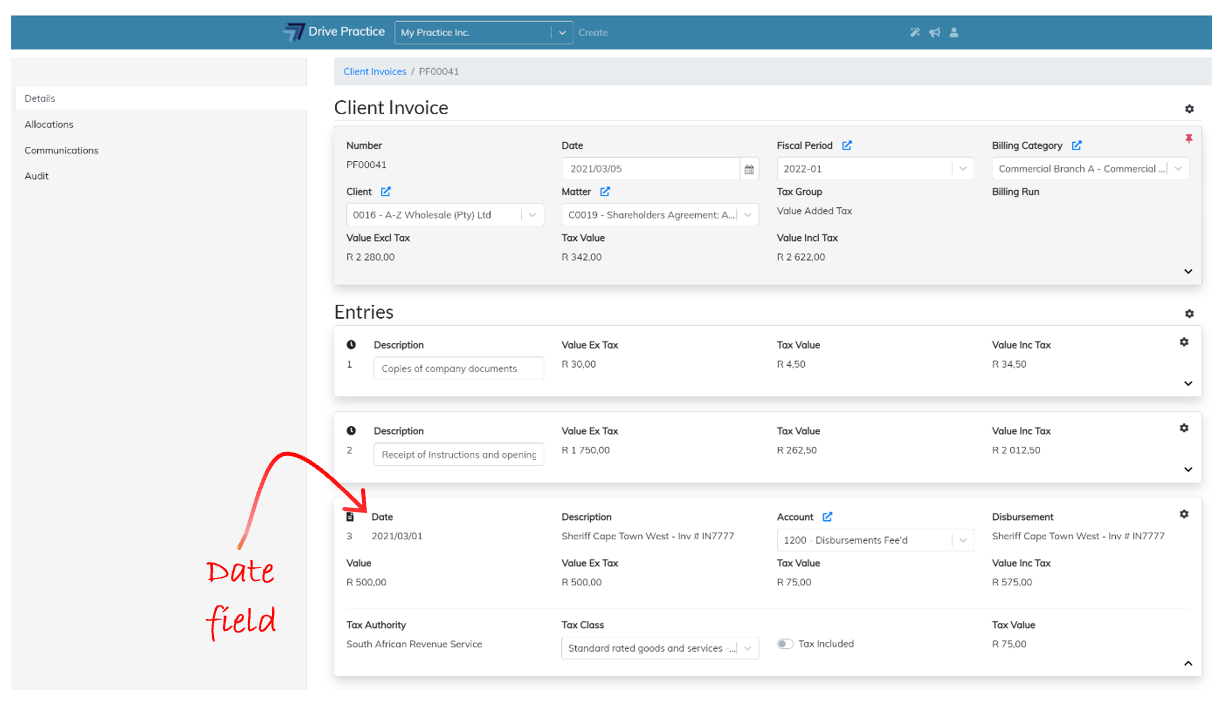Image resolution: width=1226 pixels, height=705 pixels.
Task: Click the red pin icon on invoice card
Action: pyautogui.click(x=1189, y=139)
